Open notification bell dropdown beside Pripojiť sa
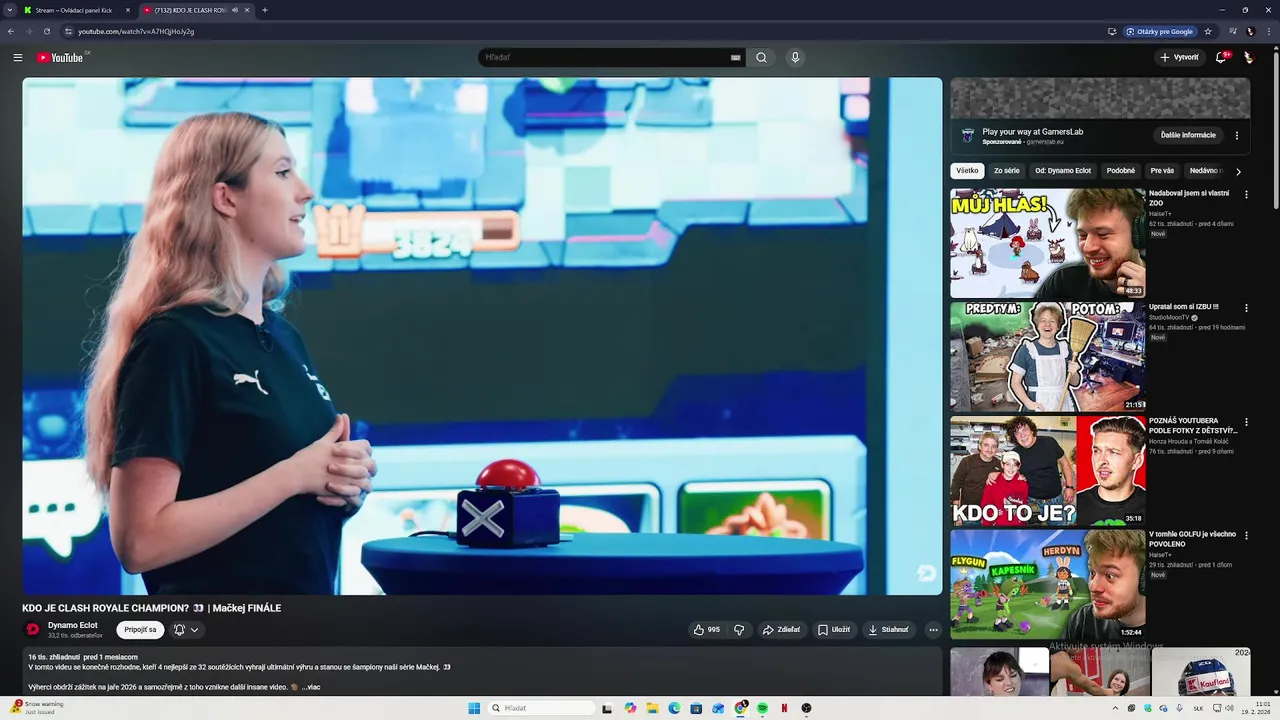1280x720 pixels. tap(185, 630)
